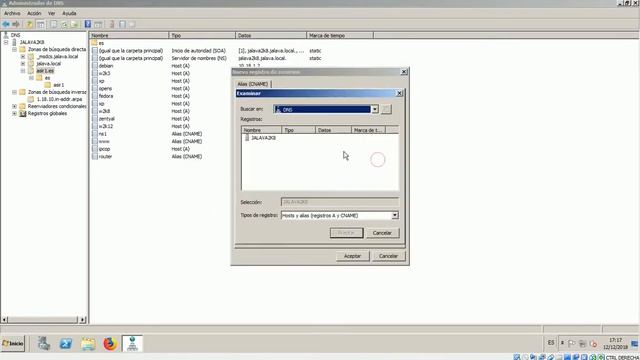Sort main list by Tipo column
The height and width of the screenshot is (360, 640).
[x=202, y=36]
